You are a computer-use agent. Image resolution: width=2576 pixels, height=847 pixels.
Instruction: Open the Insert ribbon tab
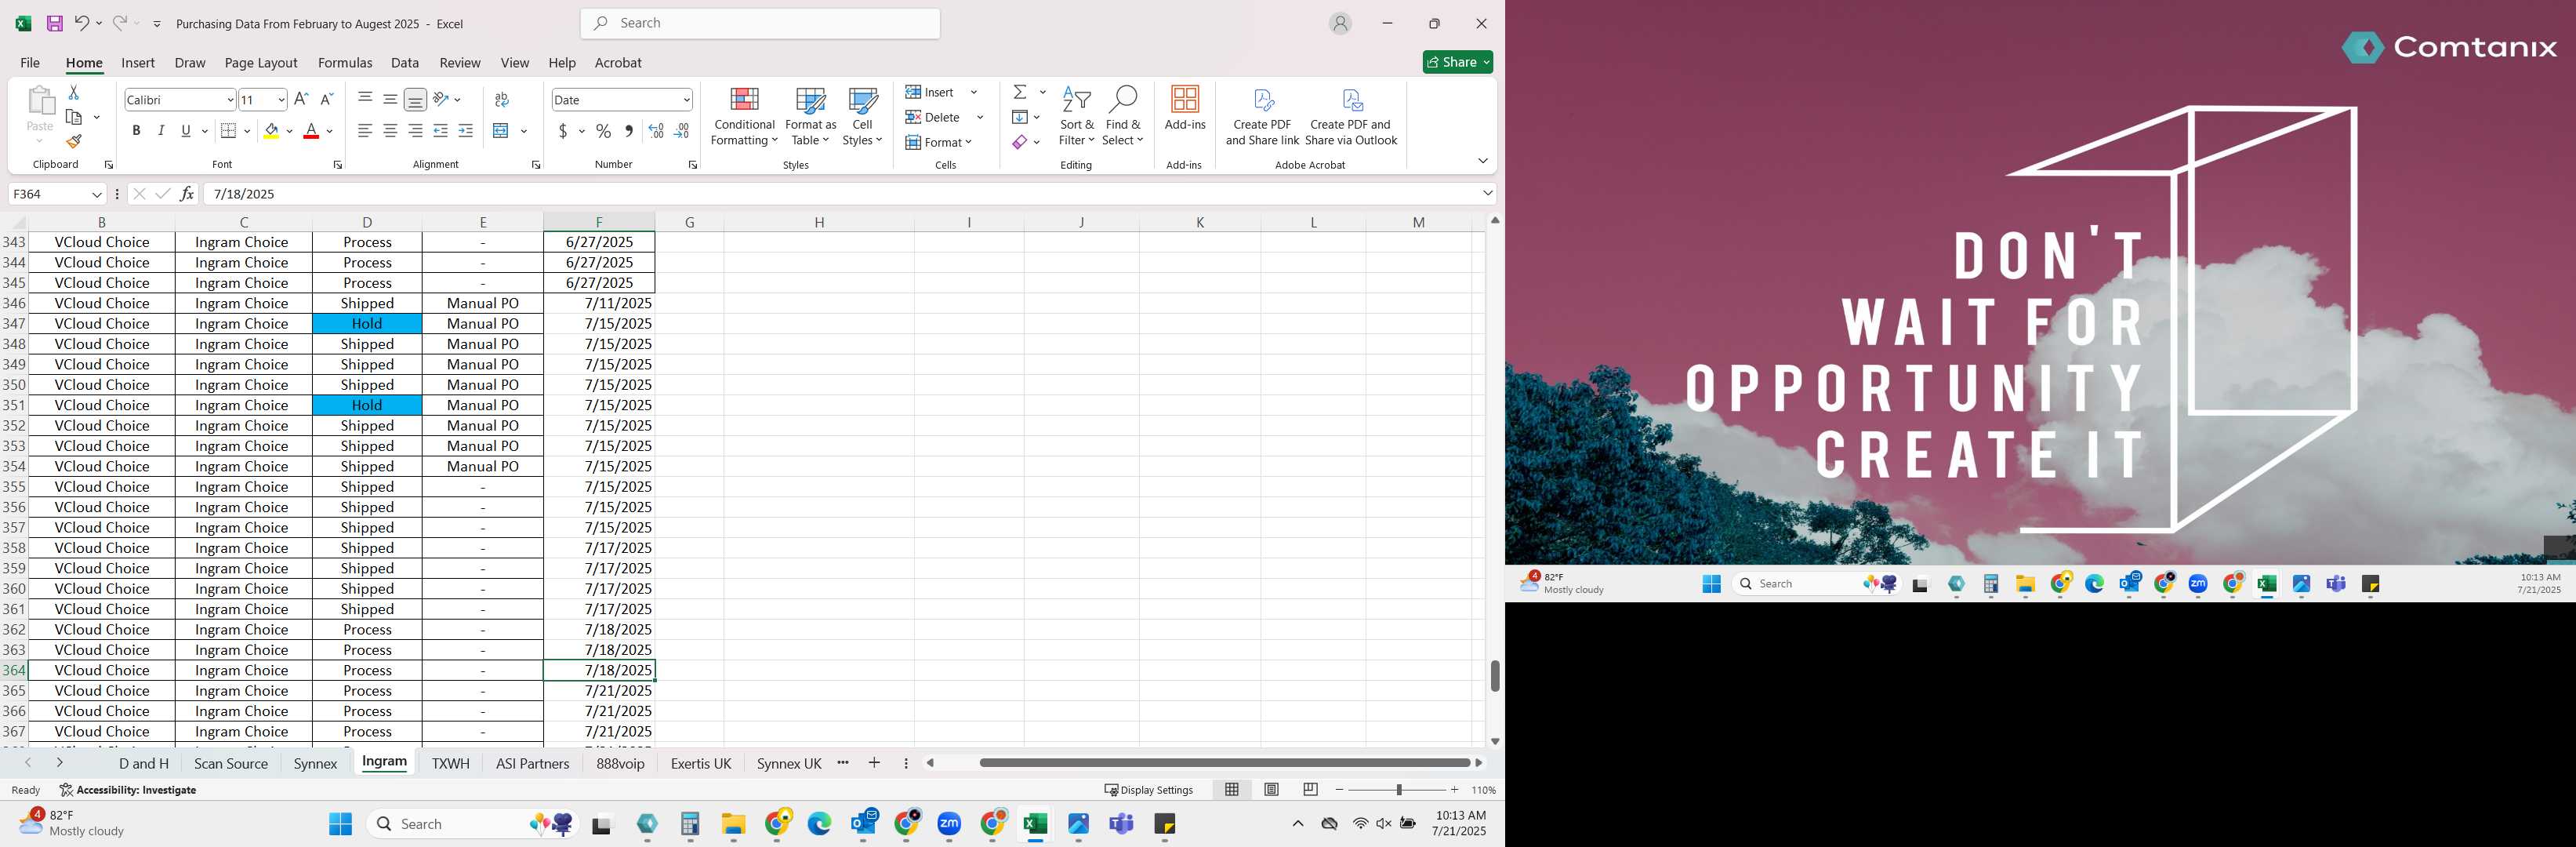(x=138, y=62)
